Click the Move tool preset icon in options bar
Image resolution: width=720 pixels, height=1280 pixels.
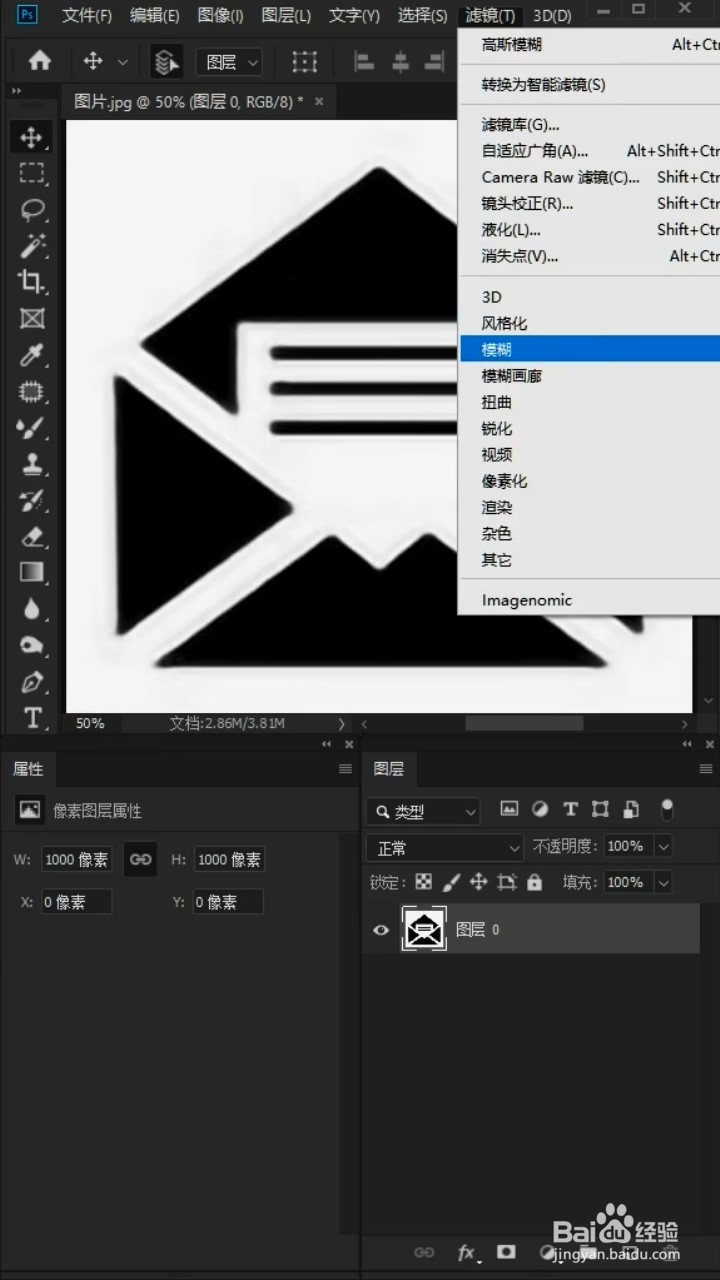pyautogui.click(x=93, y=61)
